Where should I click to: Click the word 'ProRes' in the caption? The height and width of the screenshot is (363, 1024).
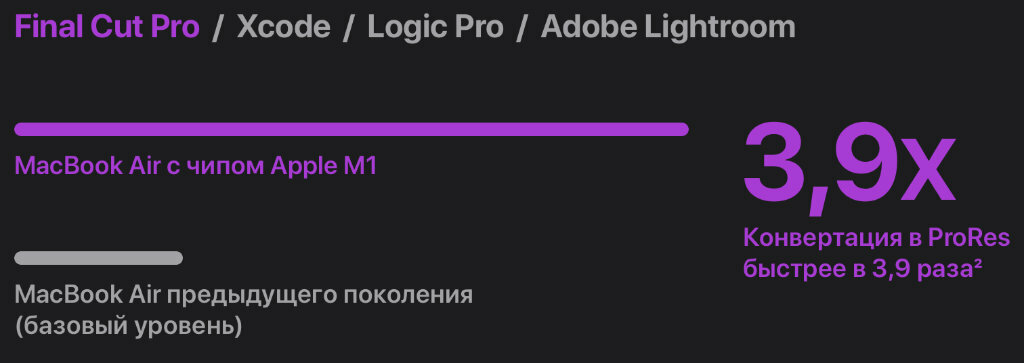pos(969,238)
